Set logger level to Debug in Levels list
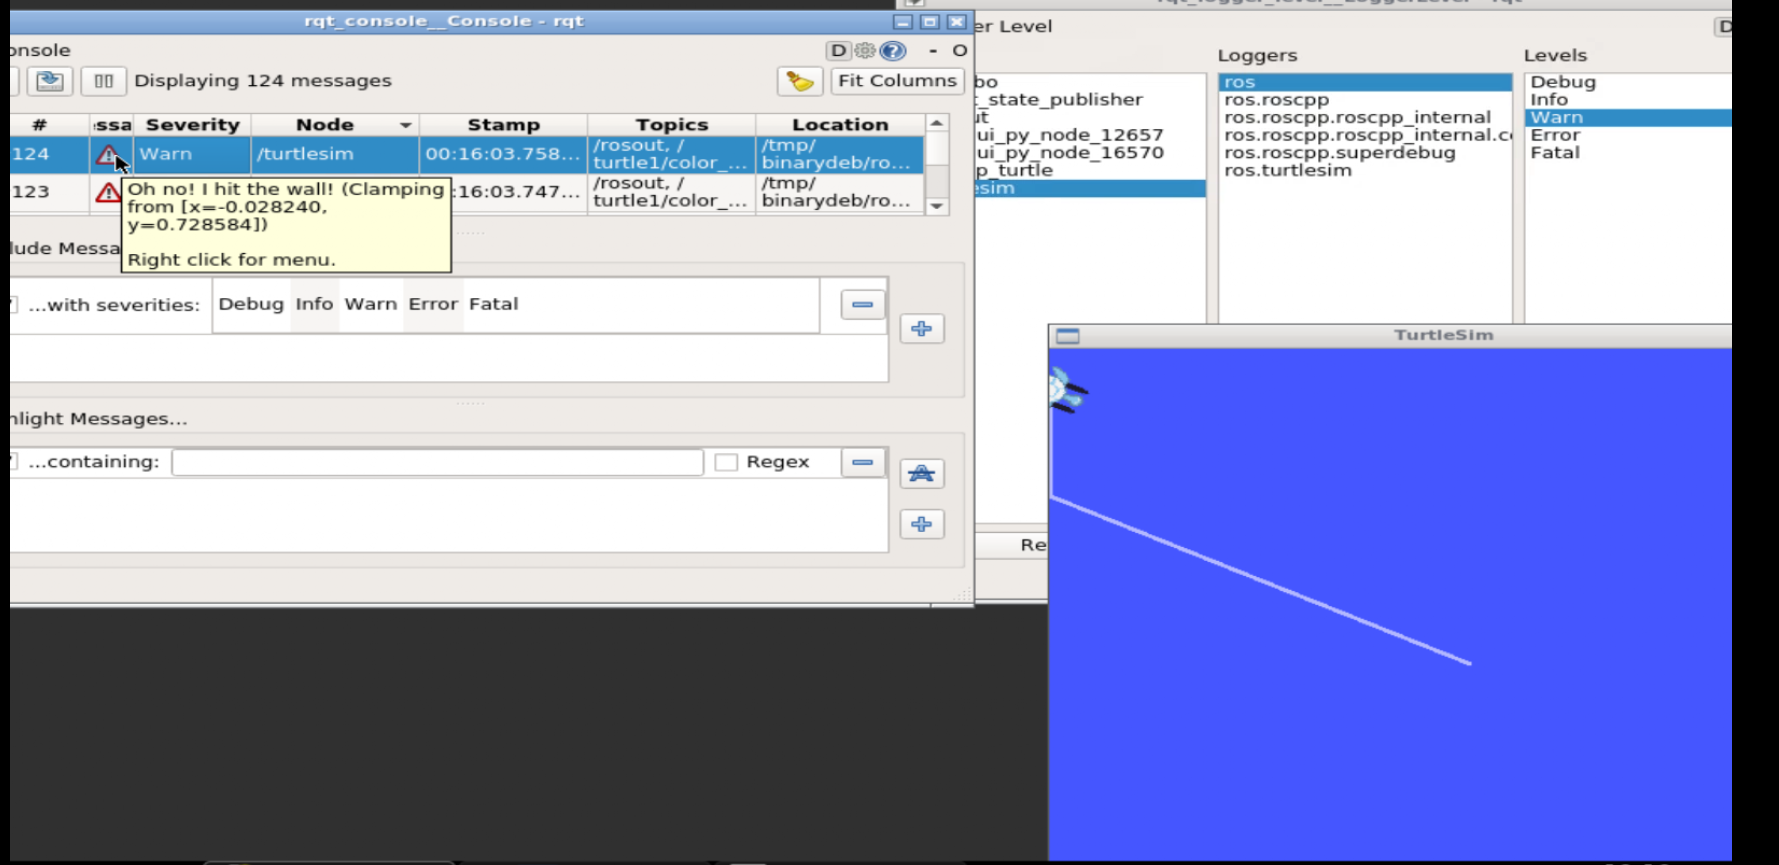1779x865 pixels. pos(1563,82)
